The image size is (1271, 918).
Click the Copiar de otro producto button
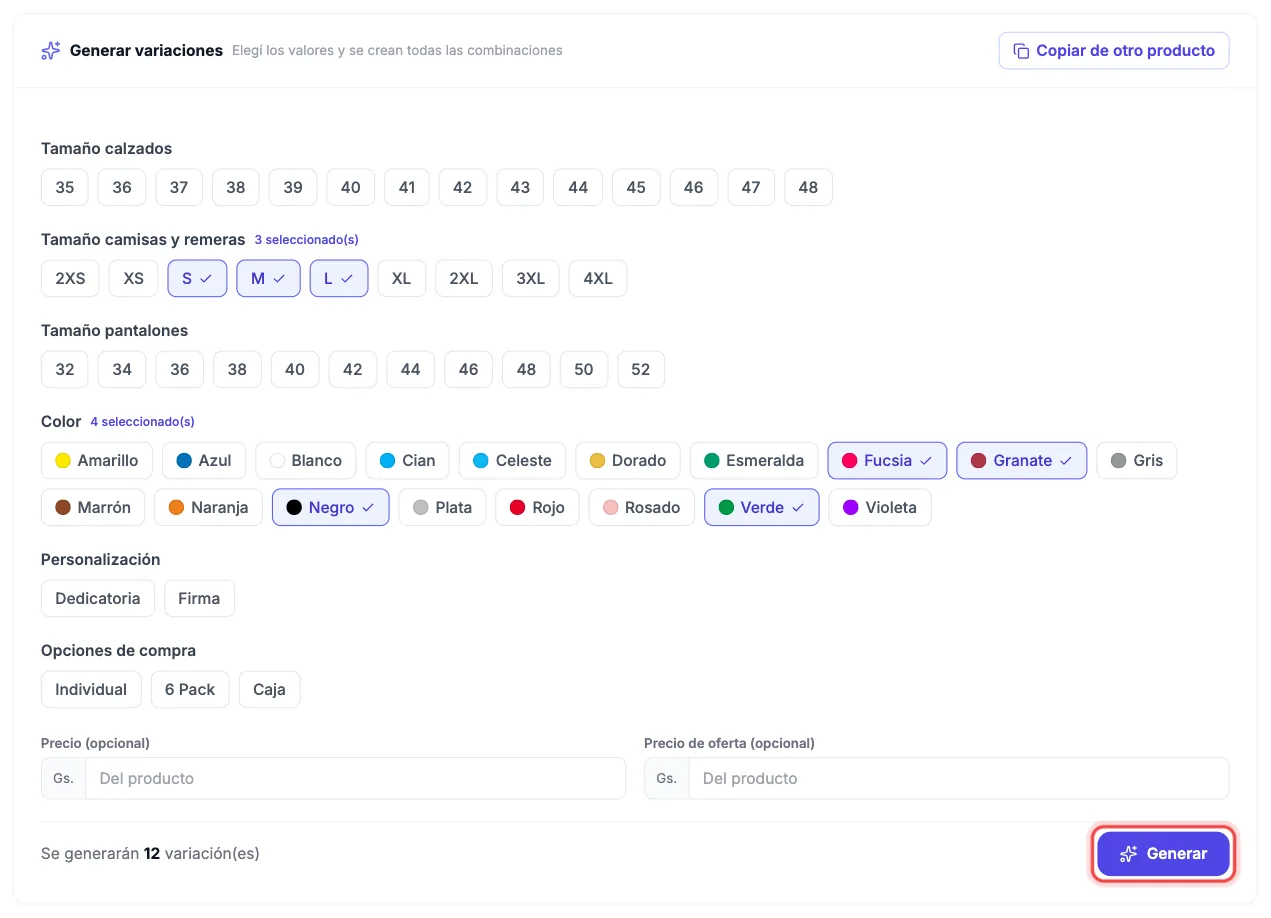click(1114, 51)
